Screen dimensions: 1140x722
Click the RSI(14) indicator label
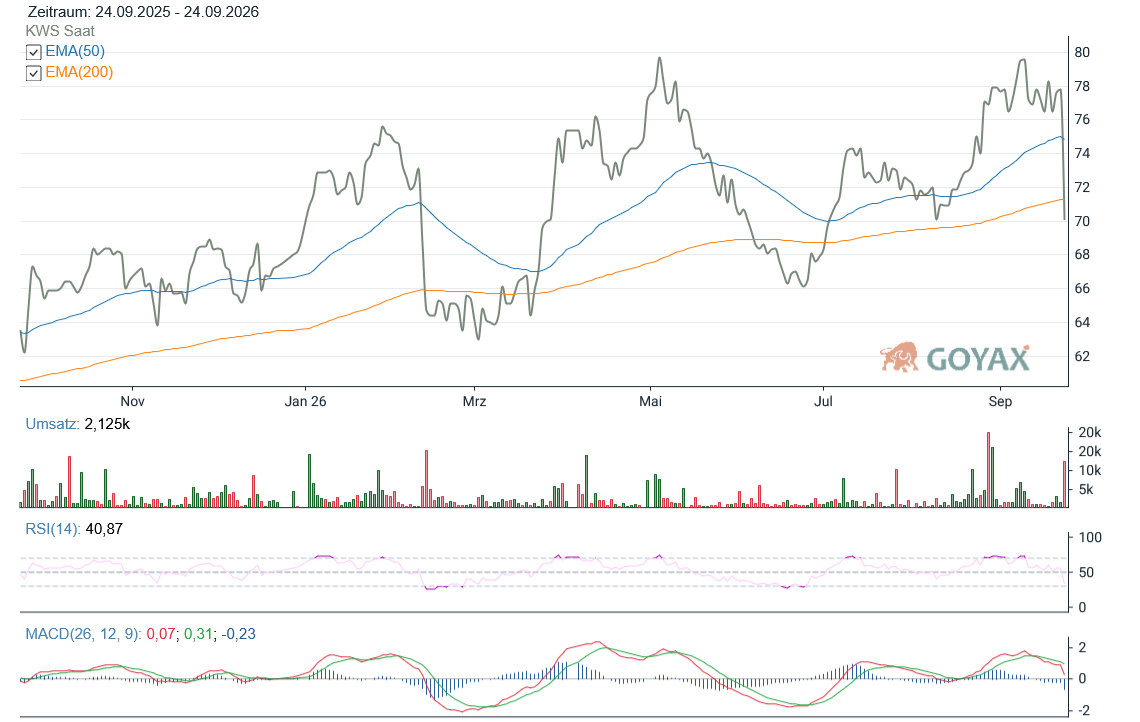point(53,529)
